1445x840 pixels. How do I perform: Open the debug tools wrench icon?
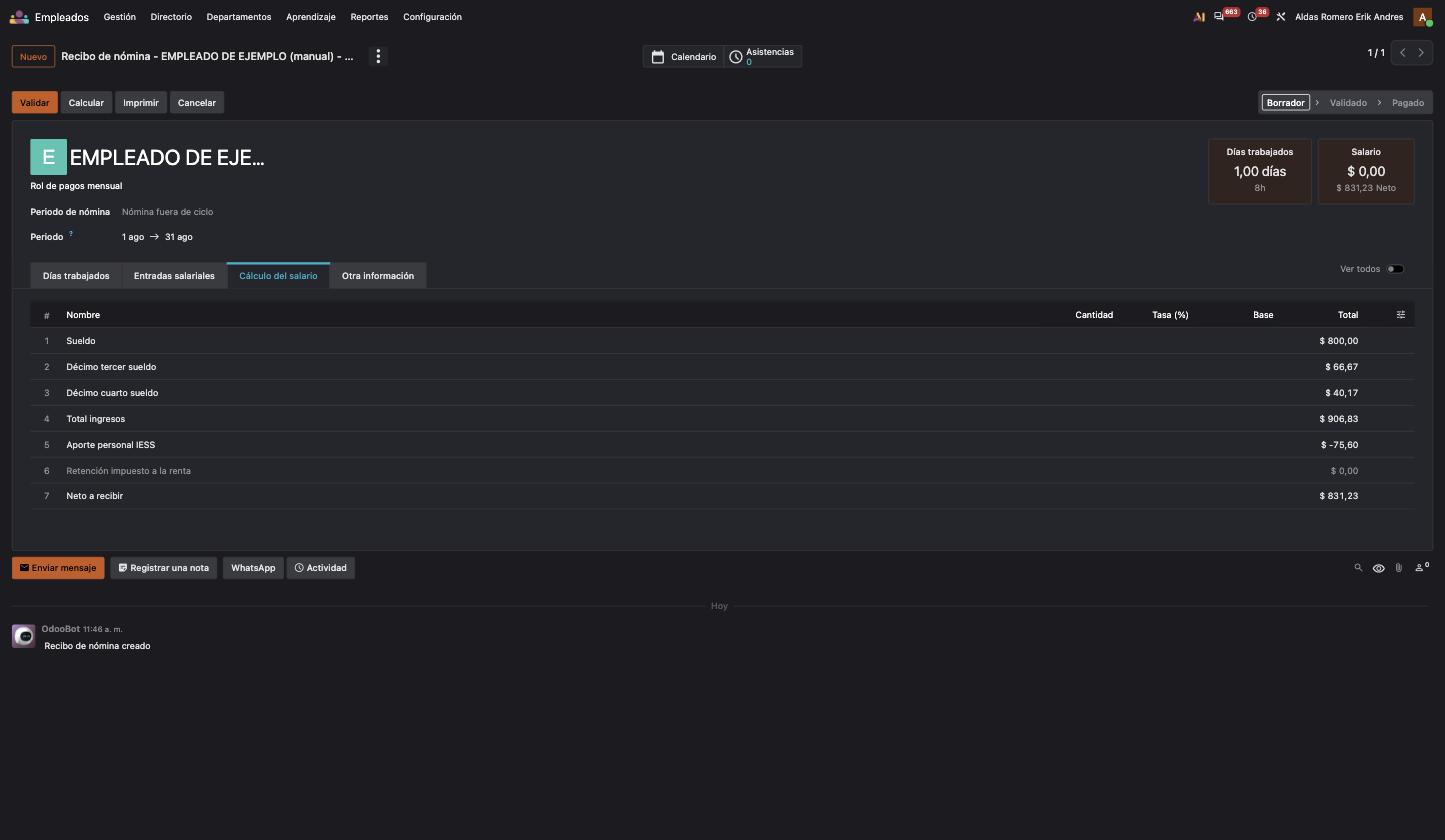(1280, 17)
